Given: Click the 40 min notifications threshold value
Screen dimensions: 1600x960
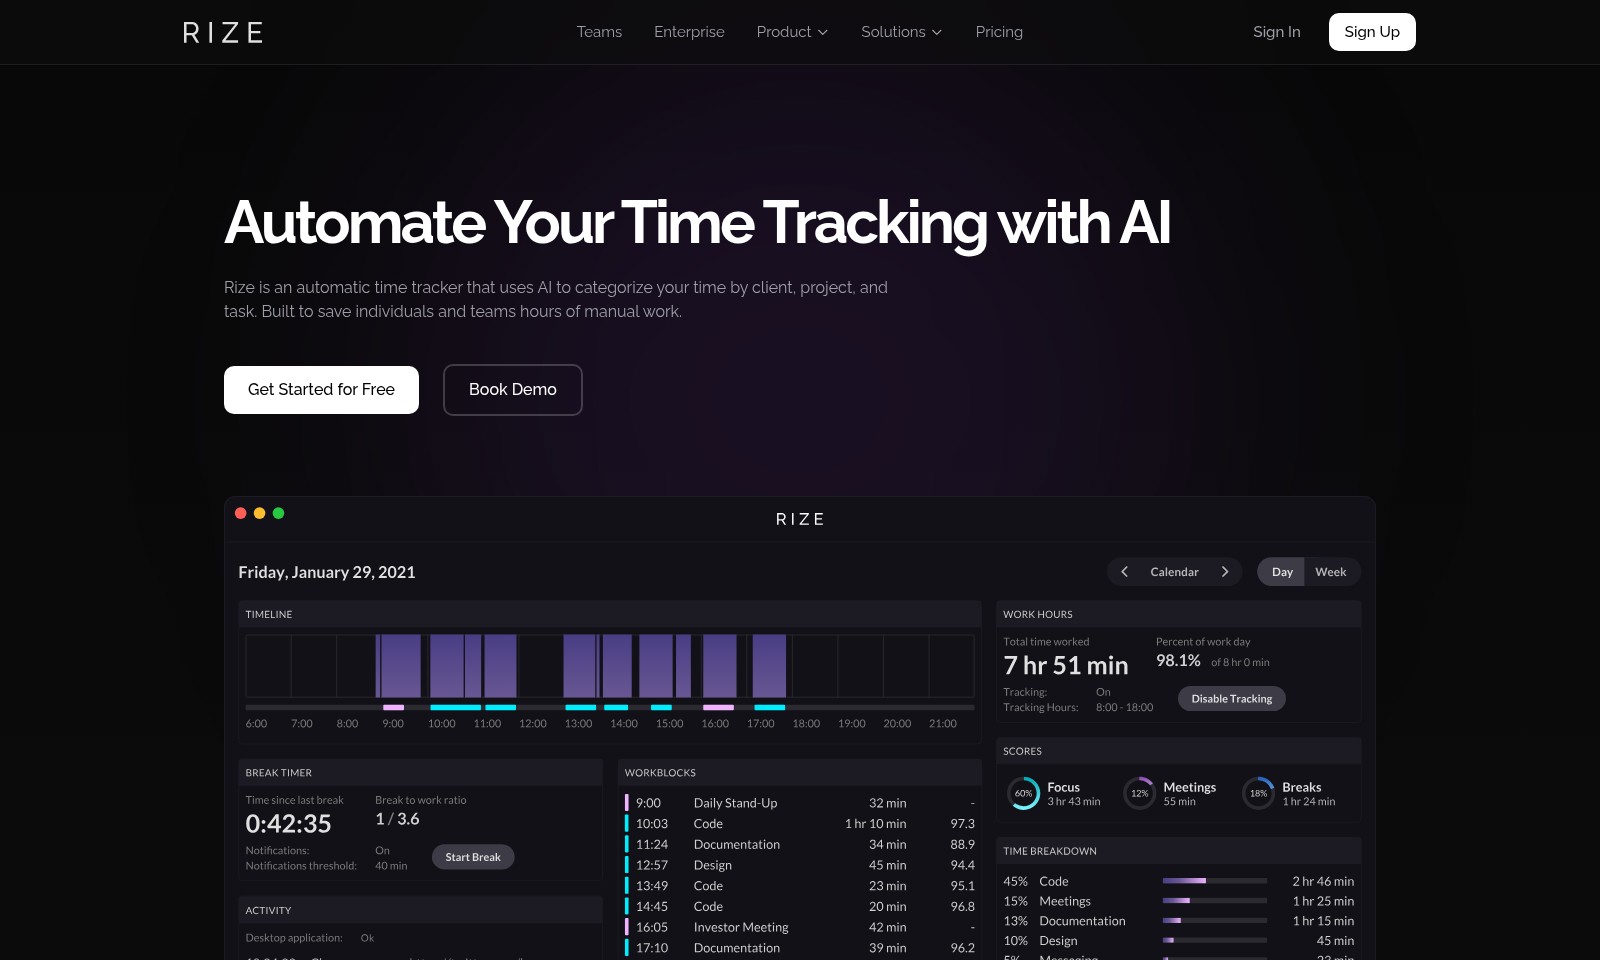Looking at the screenshot, I should [391, 866].
